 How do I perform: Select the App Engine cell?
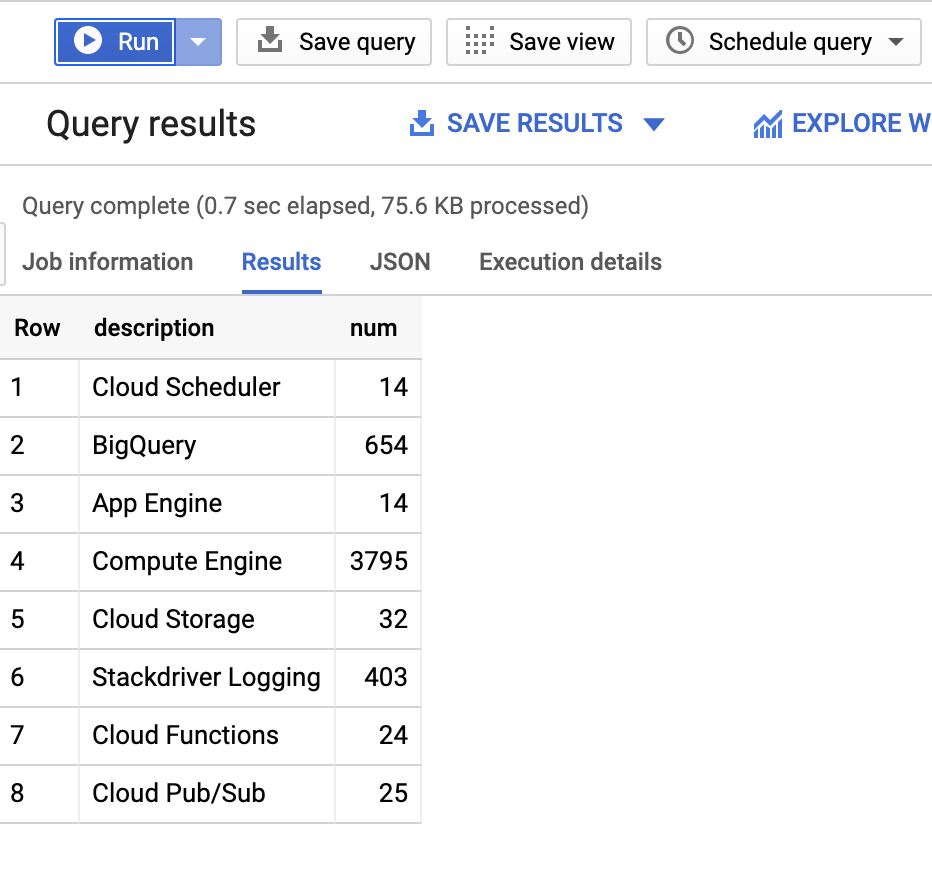tap(207, 503)
